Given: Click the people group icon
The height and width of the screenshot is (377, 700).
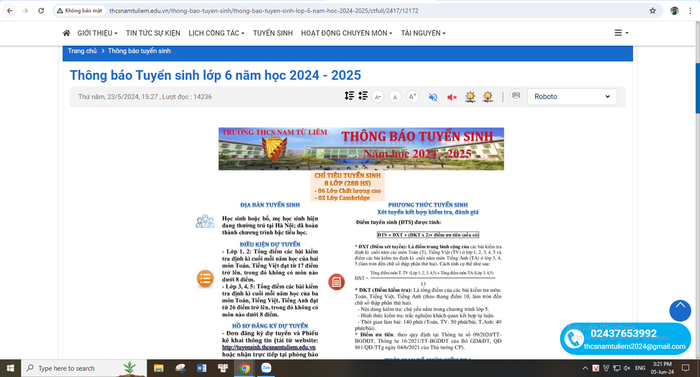Looking at the screenshot, I should point(205,221).
